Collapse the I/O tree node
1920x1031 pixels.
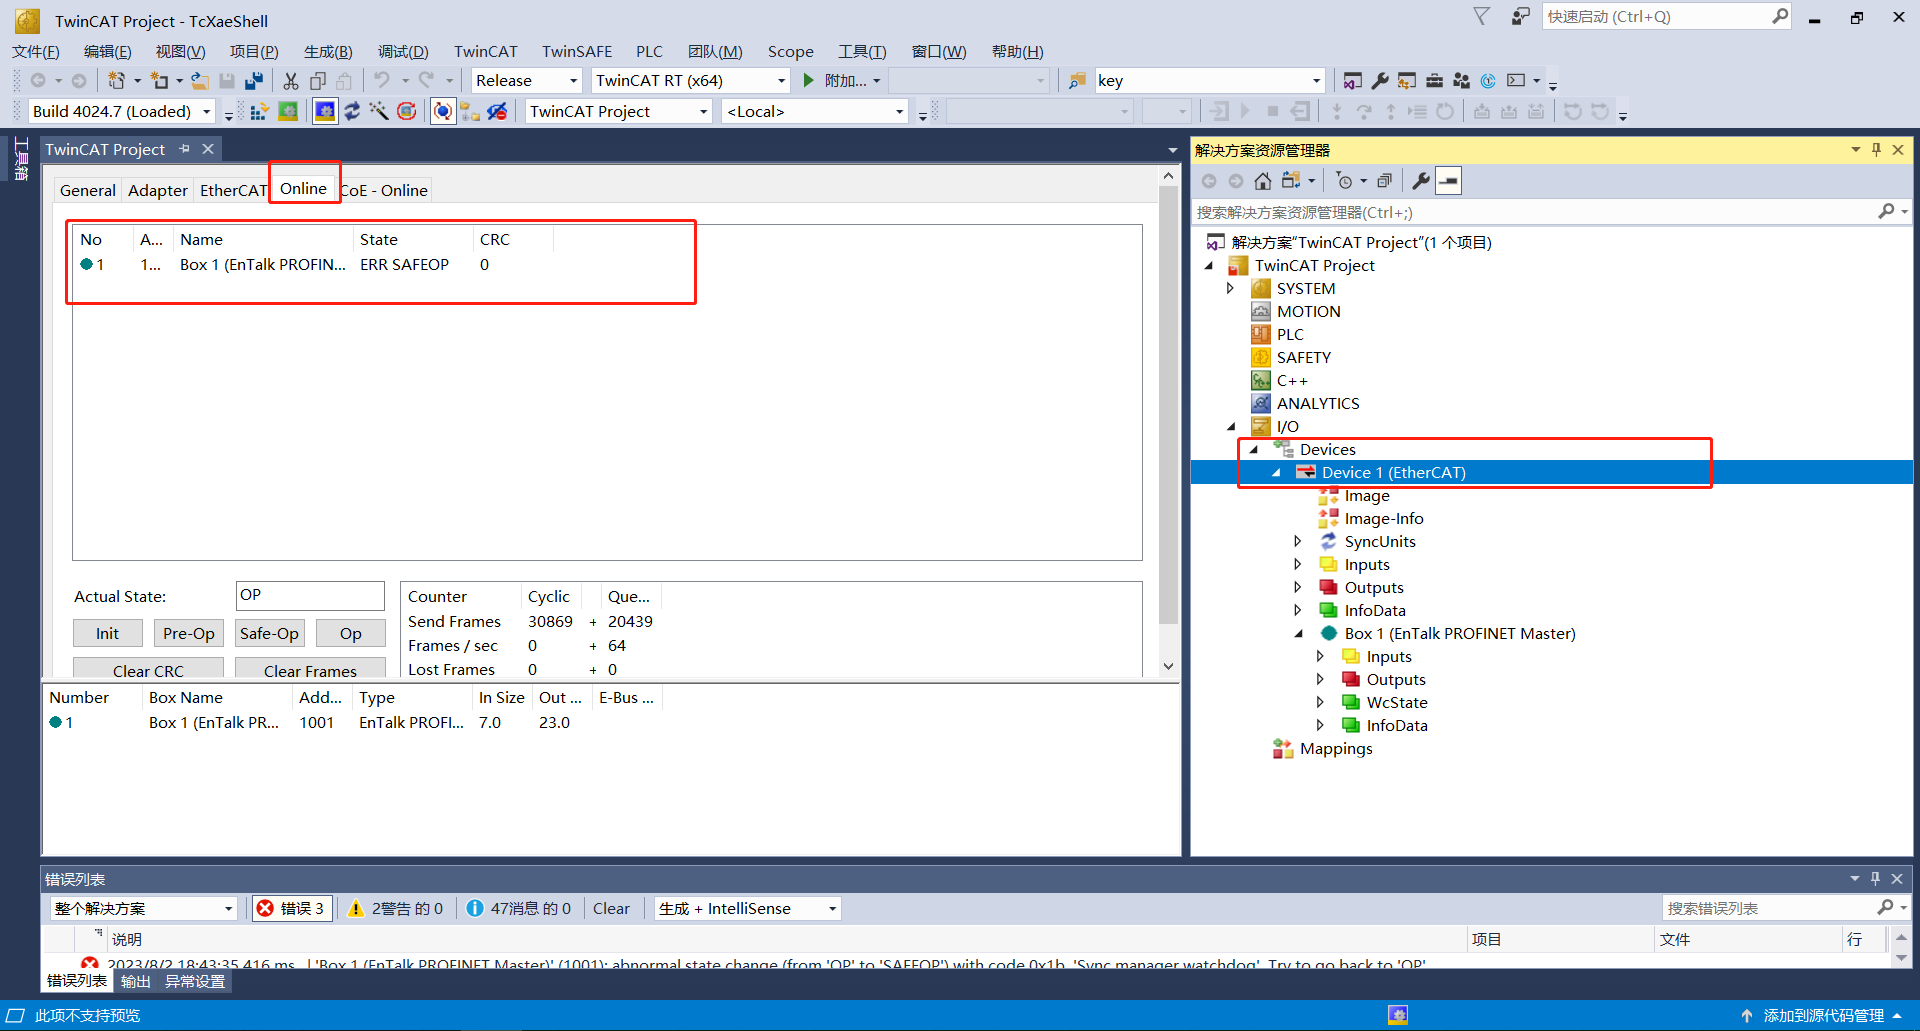click(x=1231, y=426)
